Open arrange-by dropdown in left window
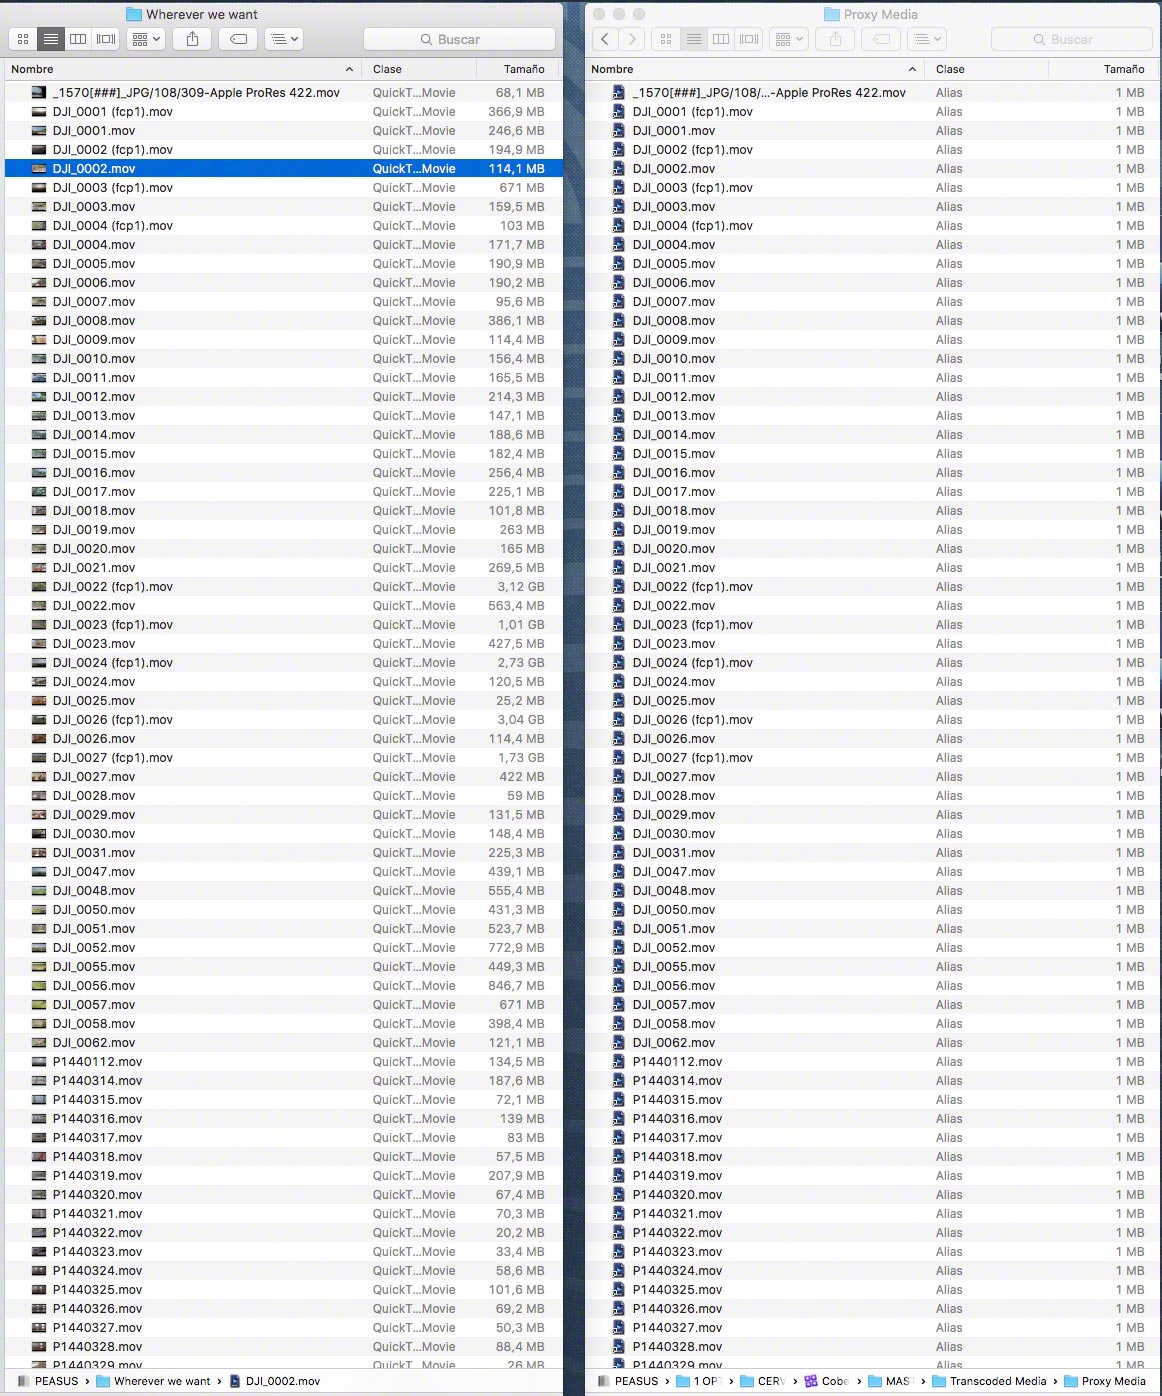The image size is (1162, 1396). (x=146, y=39)
